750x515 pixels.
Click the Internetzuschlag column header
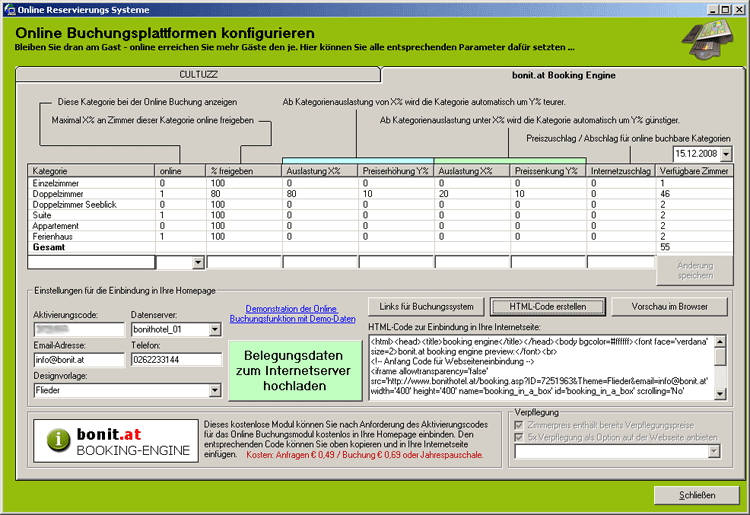(621, 171)
